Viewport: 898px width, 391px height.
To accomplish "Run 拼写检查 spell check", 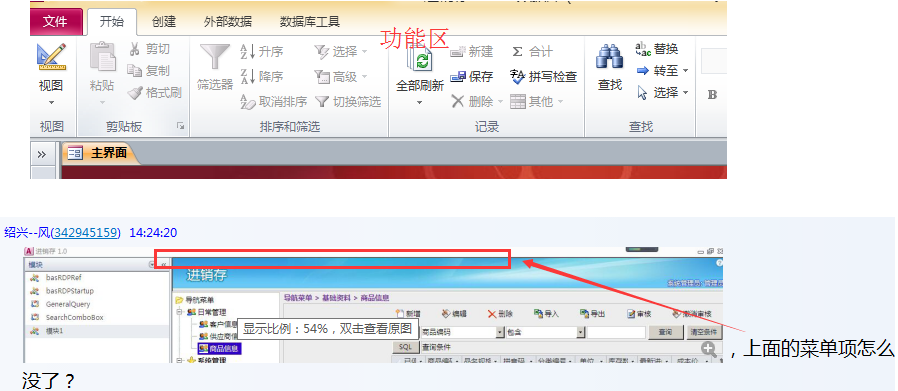I will click(x=543, y=76).
